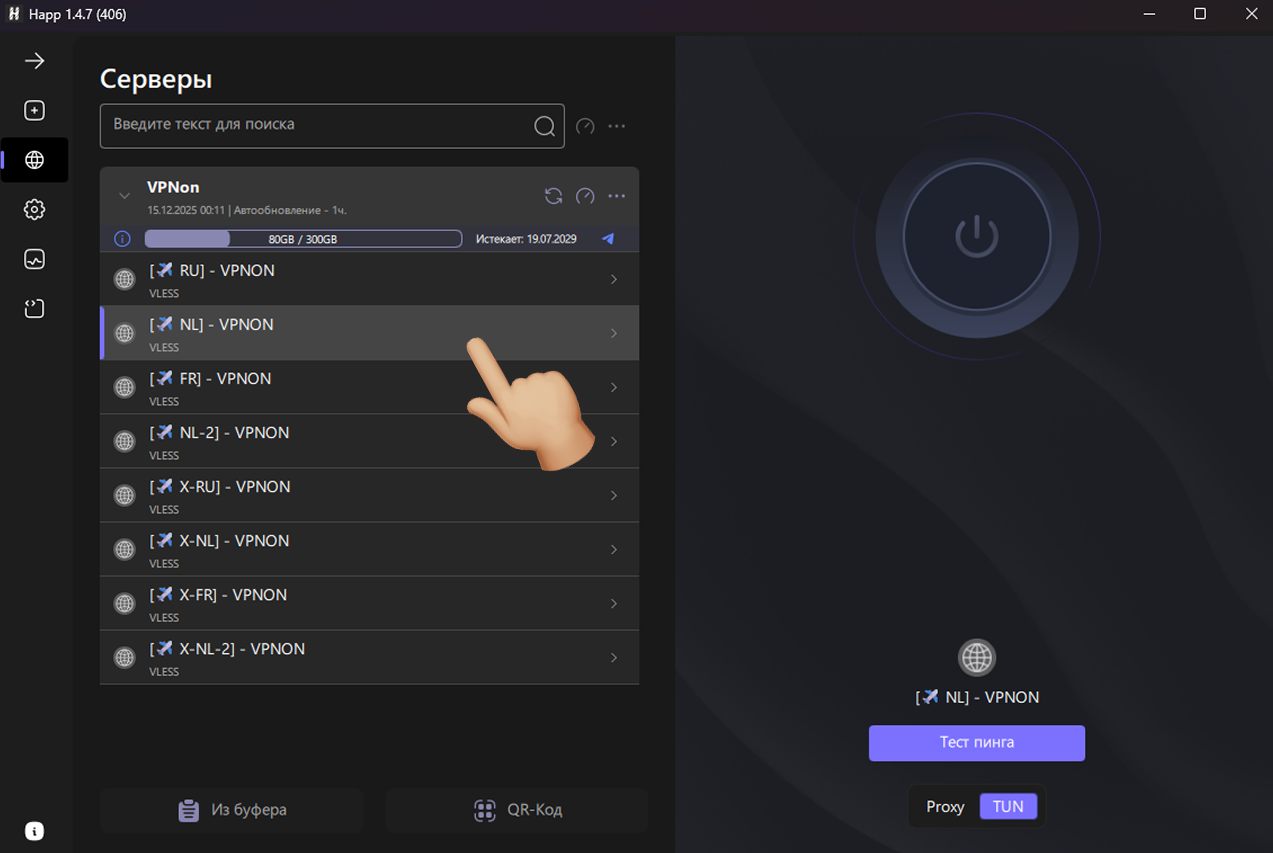
Task: Click the Happ logo in title bar
Action: [14, 14]
